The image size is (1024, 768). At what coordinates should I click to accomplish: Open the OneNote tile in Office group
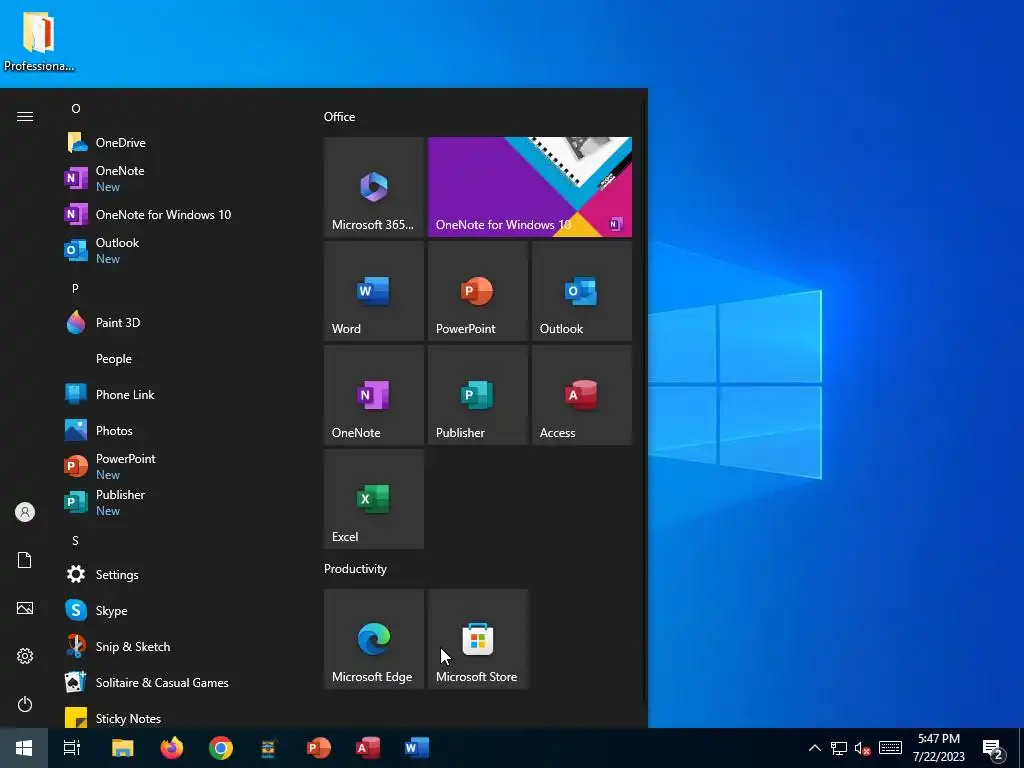coord(374,395)
